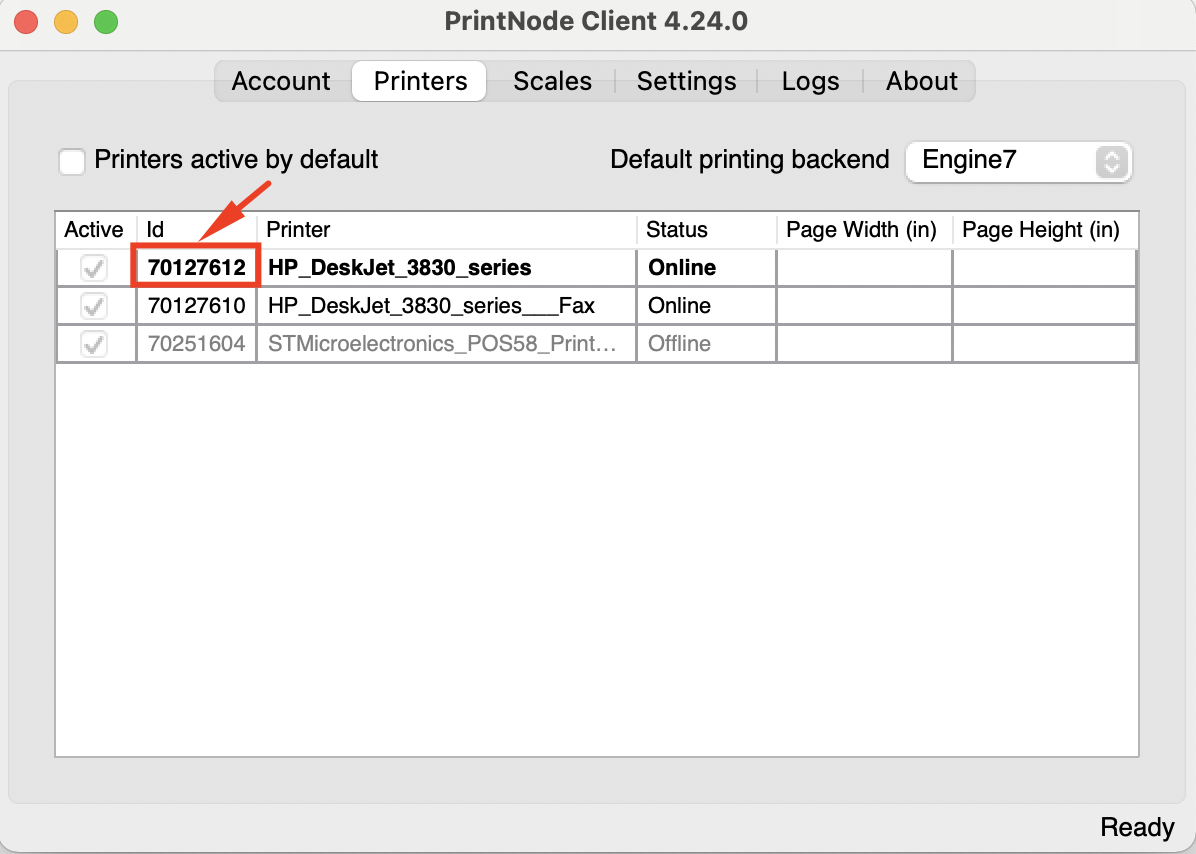Toggle Active checkbox for STMicroelectronics POS58 printer

(x=94, y=344)
